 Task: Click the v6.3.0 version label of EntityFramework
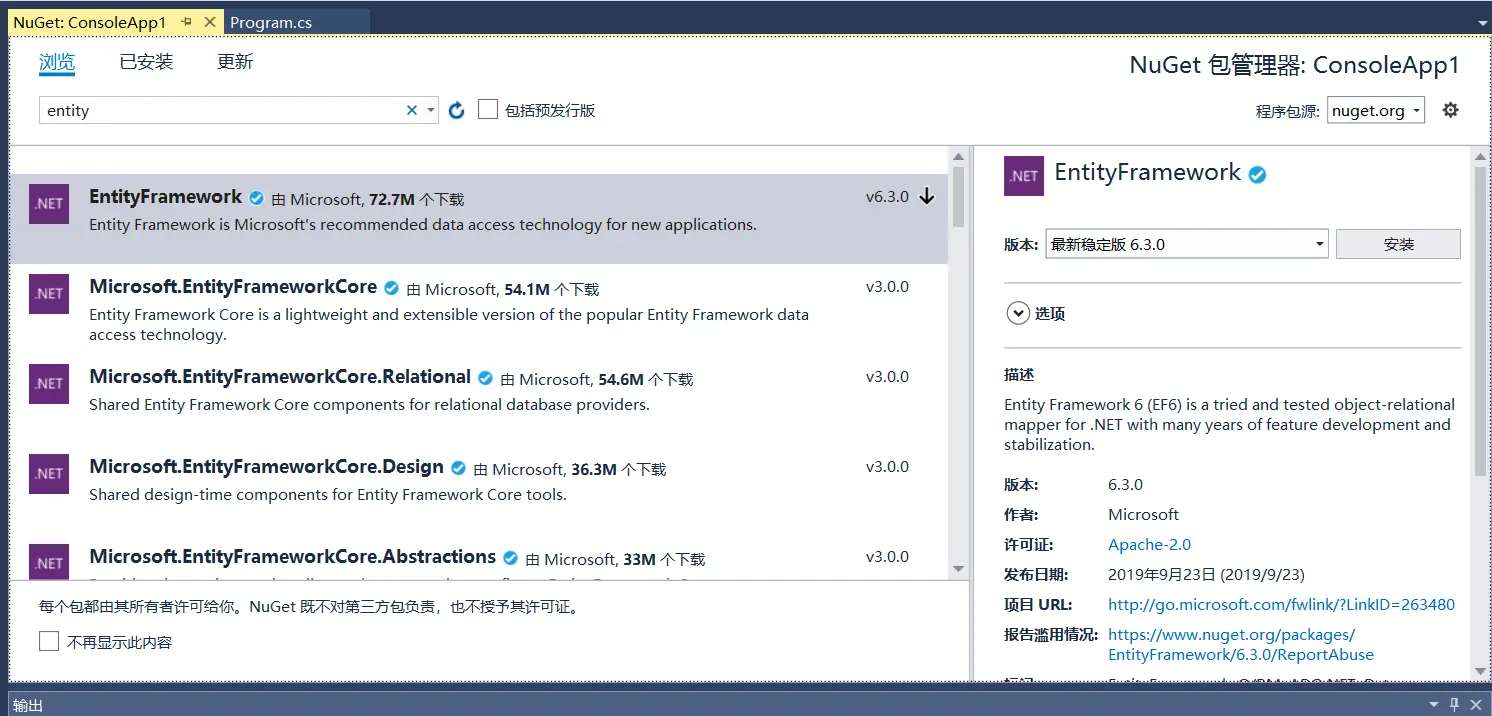(887, 197)
